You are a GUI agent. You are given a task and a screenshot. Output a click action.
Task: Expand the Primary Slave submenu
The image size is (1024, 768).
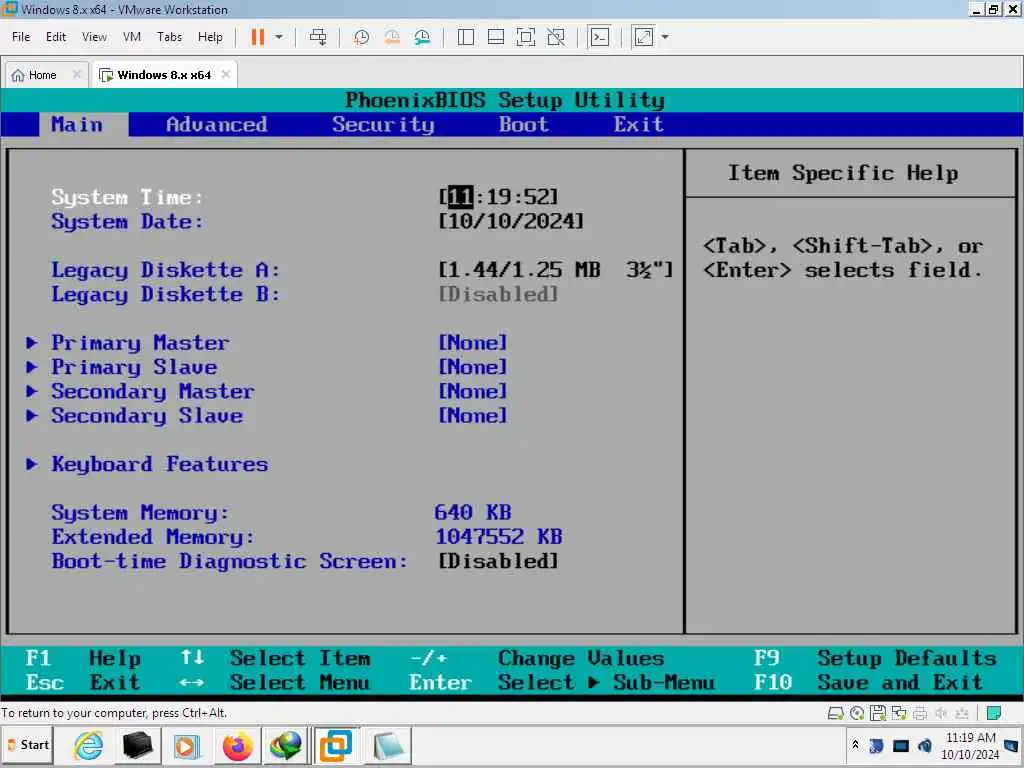(x=134, y=367)
